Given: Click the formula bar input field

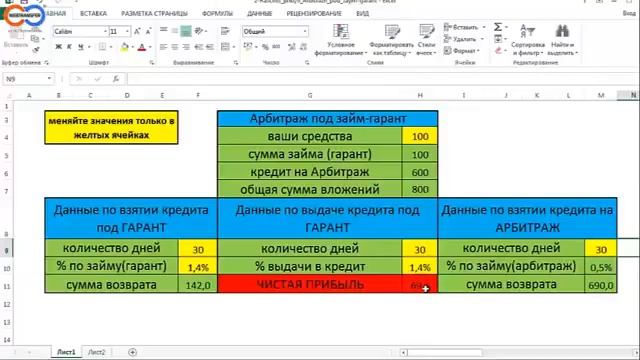Looking at the screenshot, I should (382, 79).
